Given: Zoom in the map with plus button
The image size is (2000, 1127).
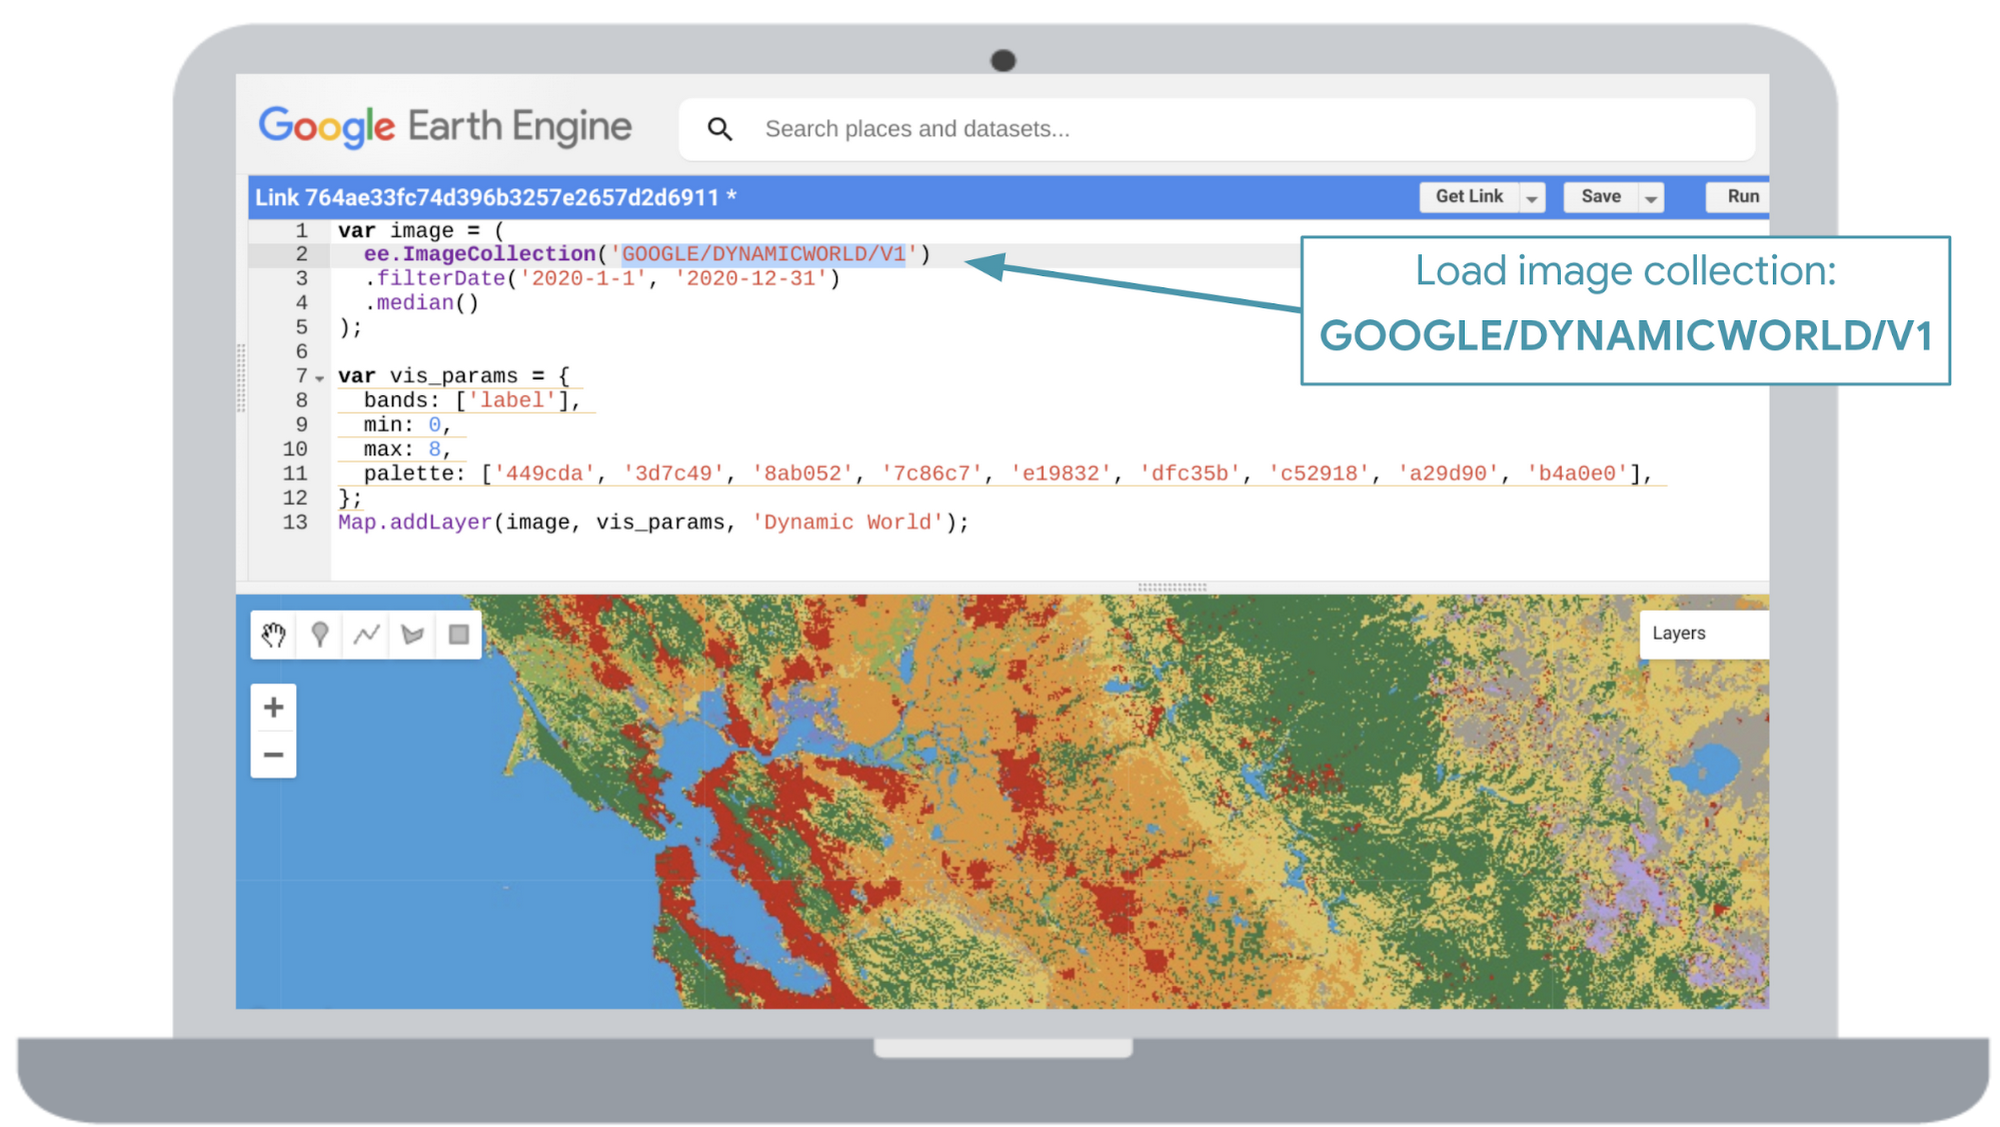Looking at the screenshot, I should (273, 708).
